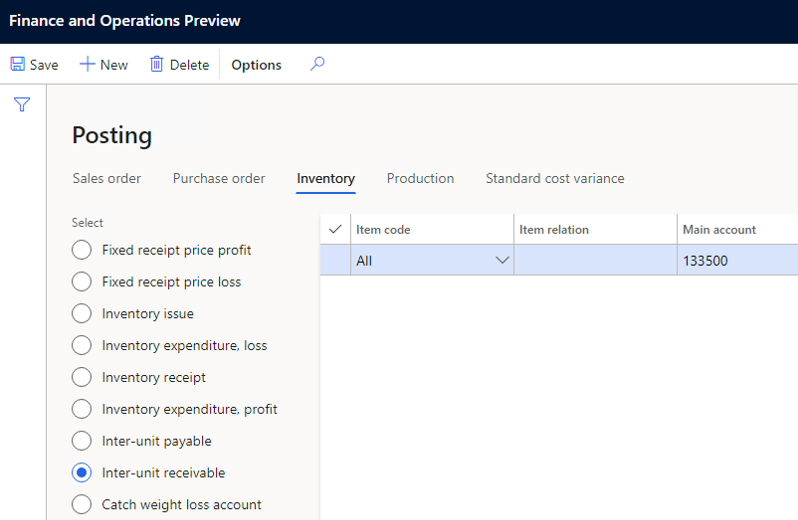Image resolution: width=798 pixels, height=520 pixels.
Task: Switch to the Sales order tab
Action: pyautogui.click(x=107, y=179)
